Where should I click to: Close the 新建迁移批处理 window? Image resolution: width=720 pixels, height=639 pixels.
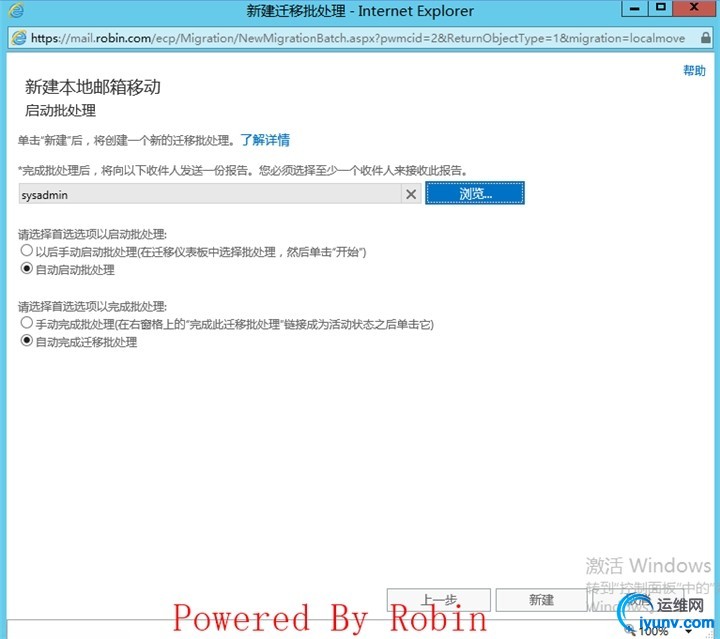[x=694, y=8]
